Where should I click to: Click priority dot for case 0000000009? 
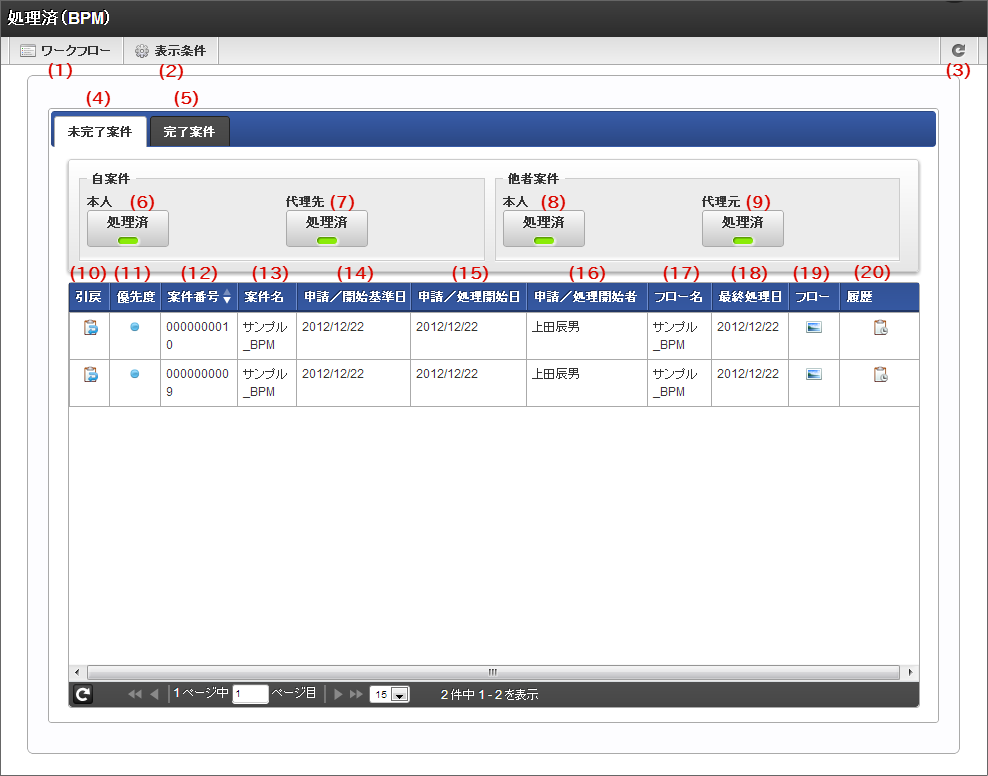(x=134, y=374)
